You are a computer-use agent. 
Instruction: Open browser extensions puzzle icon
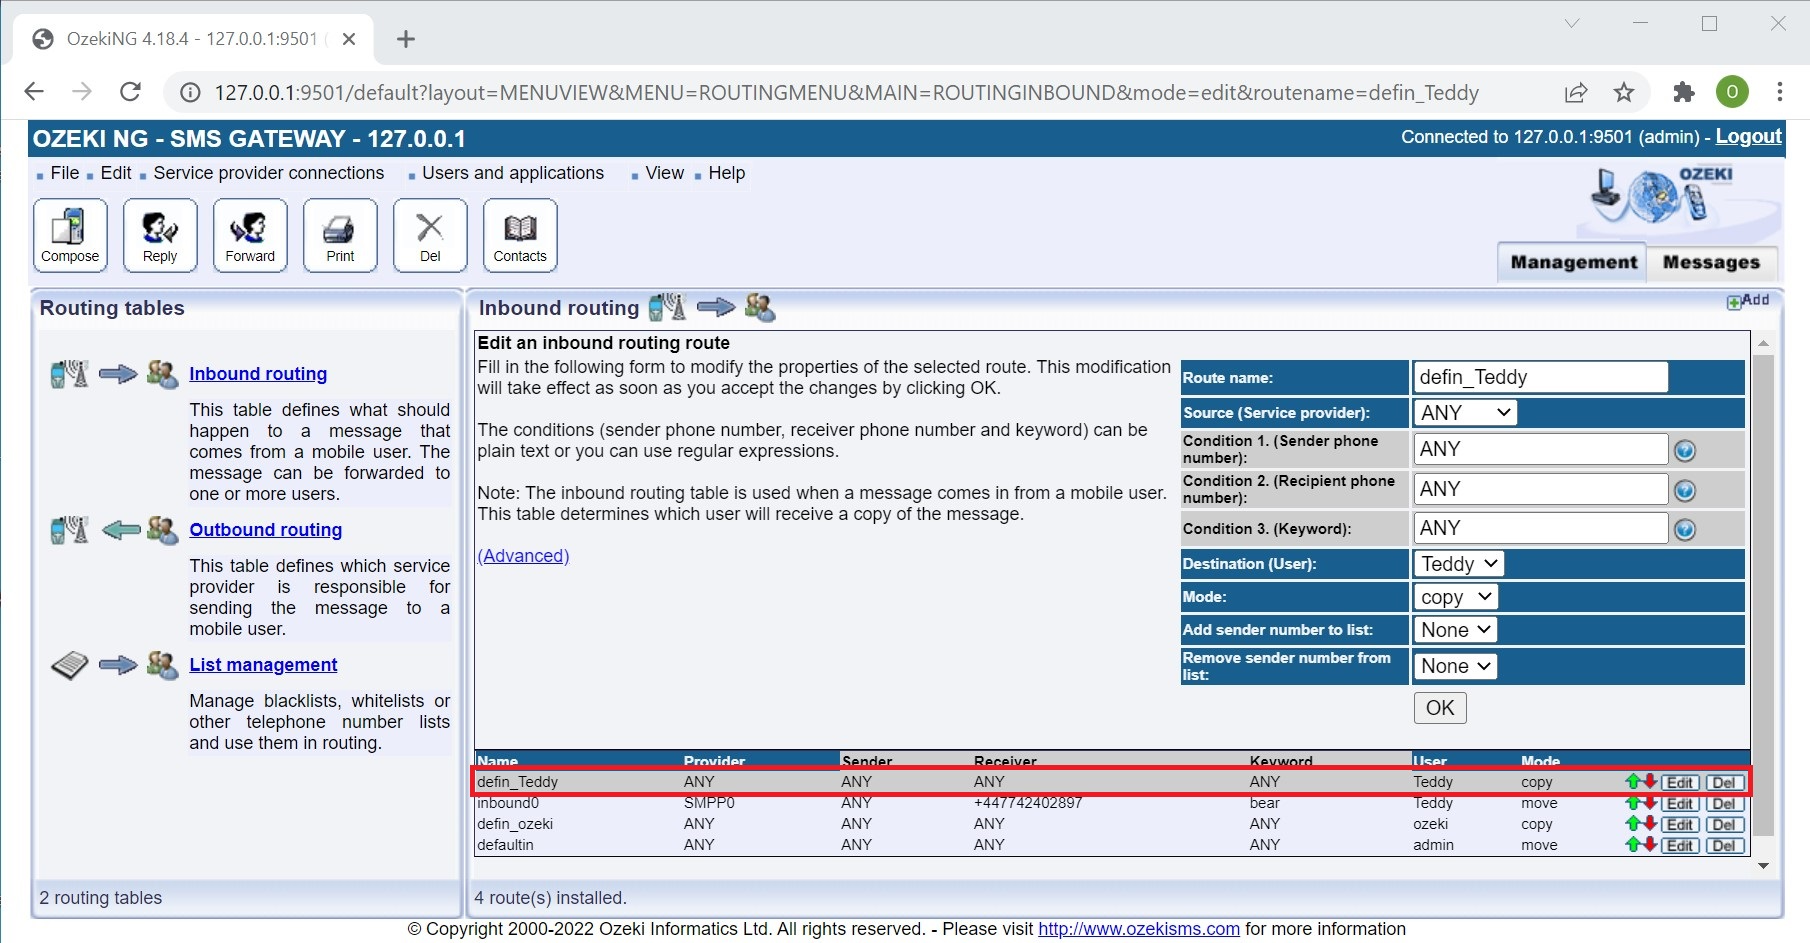[x=1684, y=92]
